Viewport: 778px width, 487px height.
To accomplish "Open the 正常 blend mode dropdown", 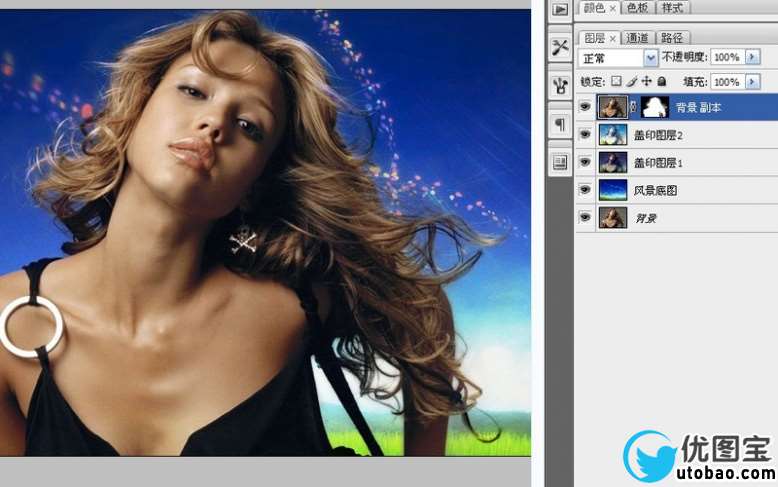I will pos(618,58).
